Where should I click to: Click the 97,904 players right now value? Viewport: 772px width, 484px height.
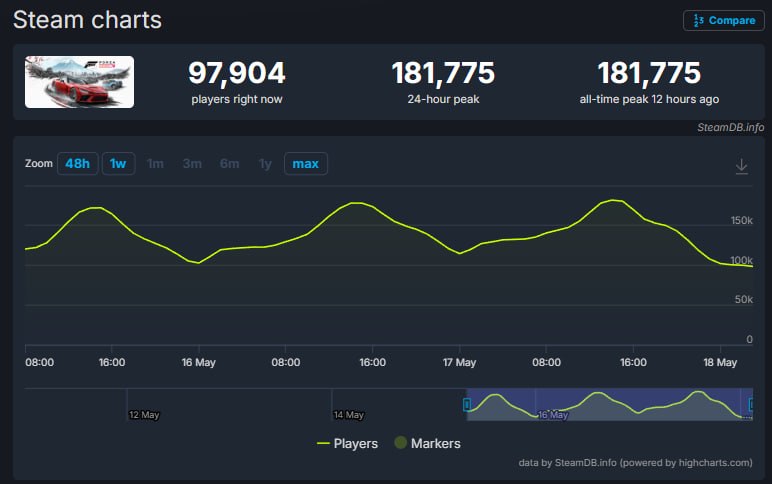click(236, 73)
